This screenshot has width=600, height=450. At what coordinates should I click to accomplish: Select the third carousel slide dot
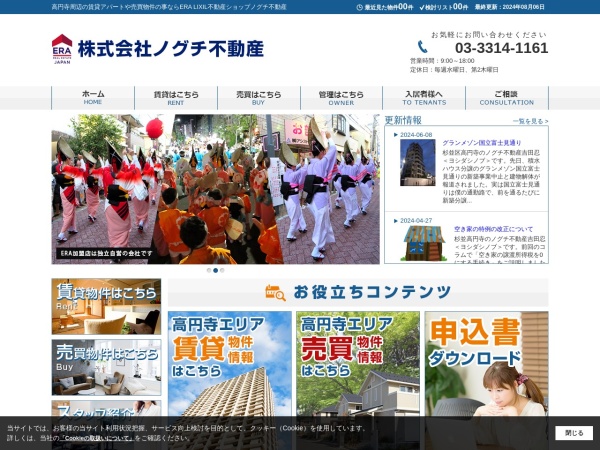click(x=222, y=270)
